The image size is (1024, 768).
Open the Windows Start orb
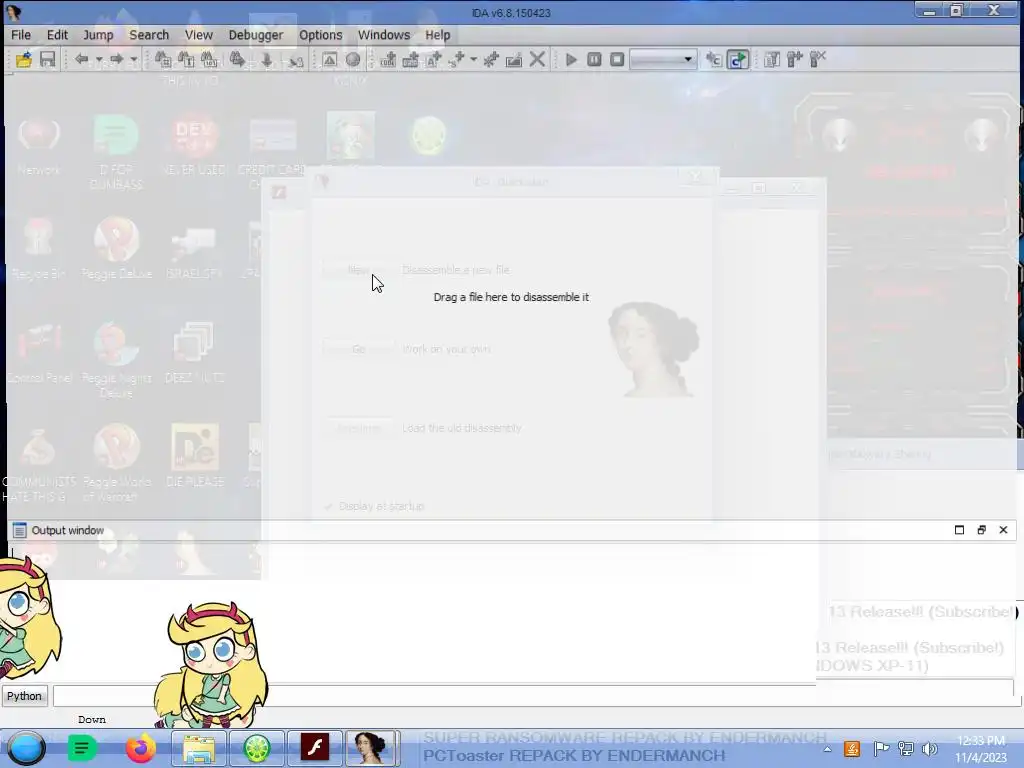point(26,748)
